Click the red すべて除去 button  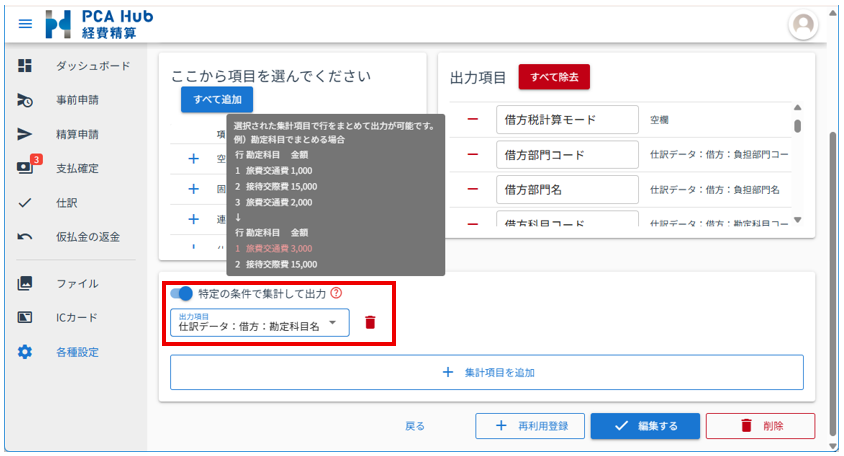click(x=554, y=76)
